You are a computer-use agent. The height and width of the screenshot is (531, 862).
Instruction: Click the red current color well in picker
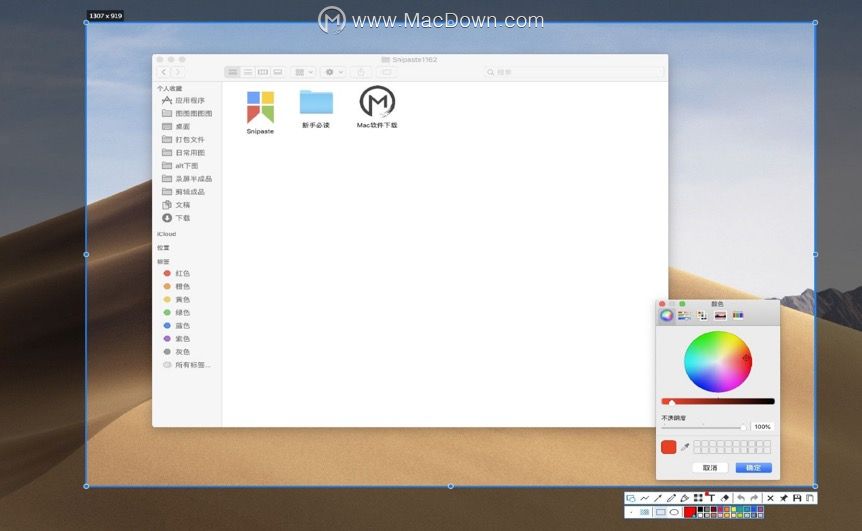(668, 447)
